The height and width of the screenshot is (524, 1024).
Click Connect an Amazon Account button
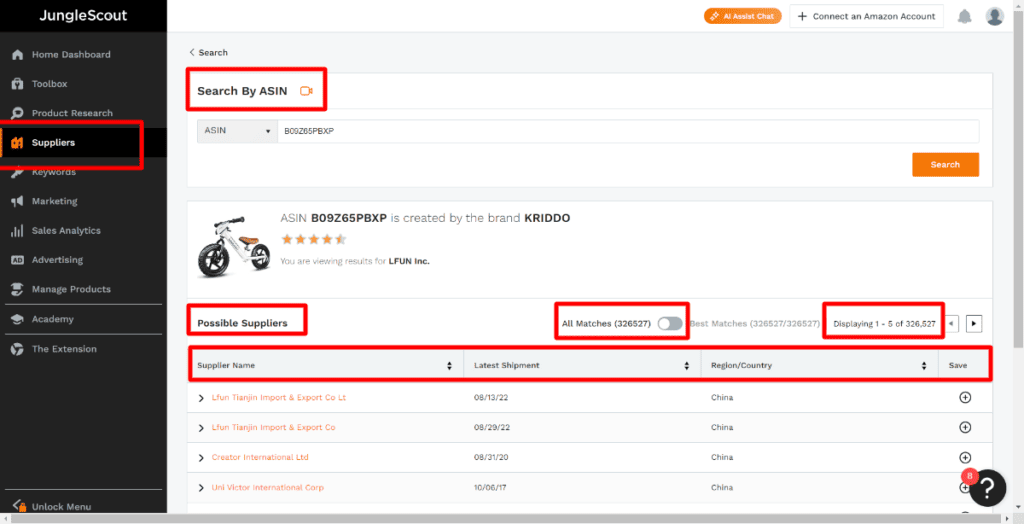[867, 16]
